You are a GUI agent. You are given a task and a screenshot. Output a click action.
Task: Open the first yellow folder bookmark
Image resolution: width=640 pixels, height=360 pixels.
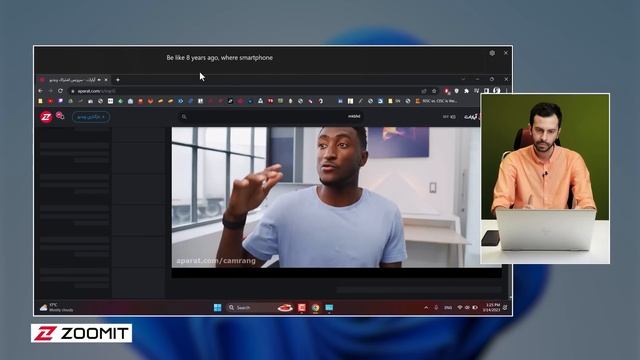point(40,101)
